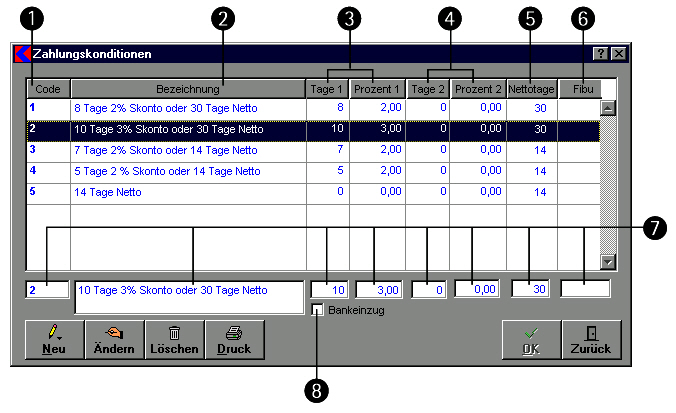Click the Nettotage column header

[532, 88]
